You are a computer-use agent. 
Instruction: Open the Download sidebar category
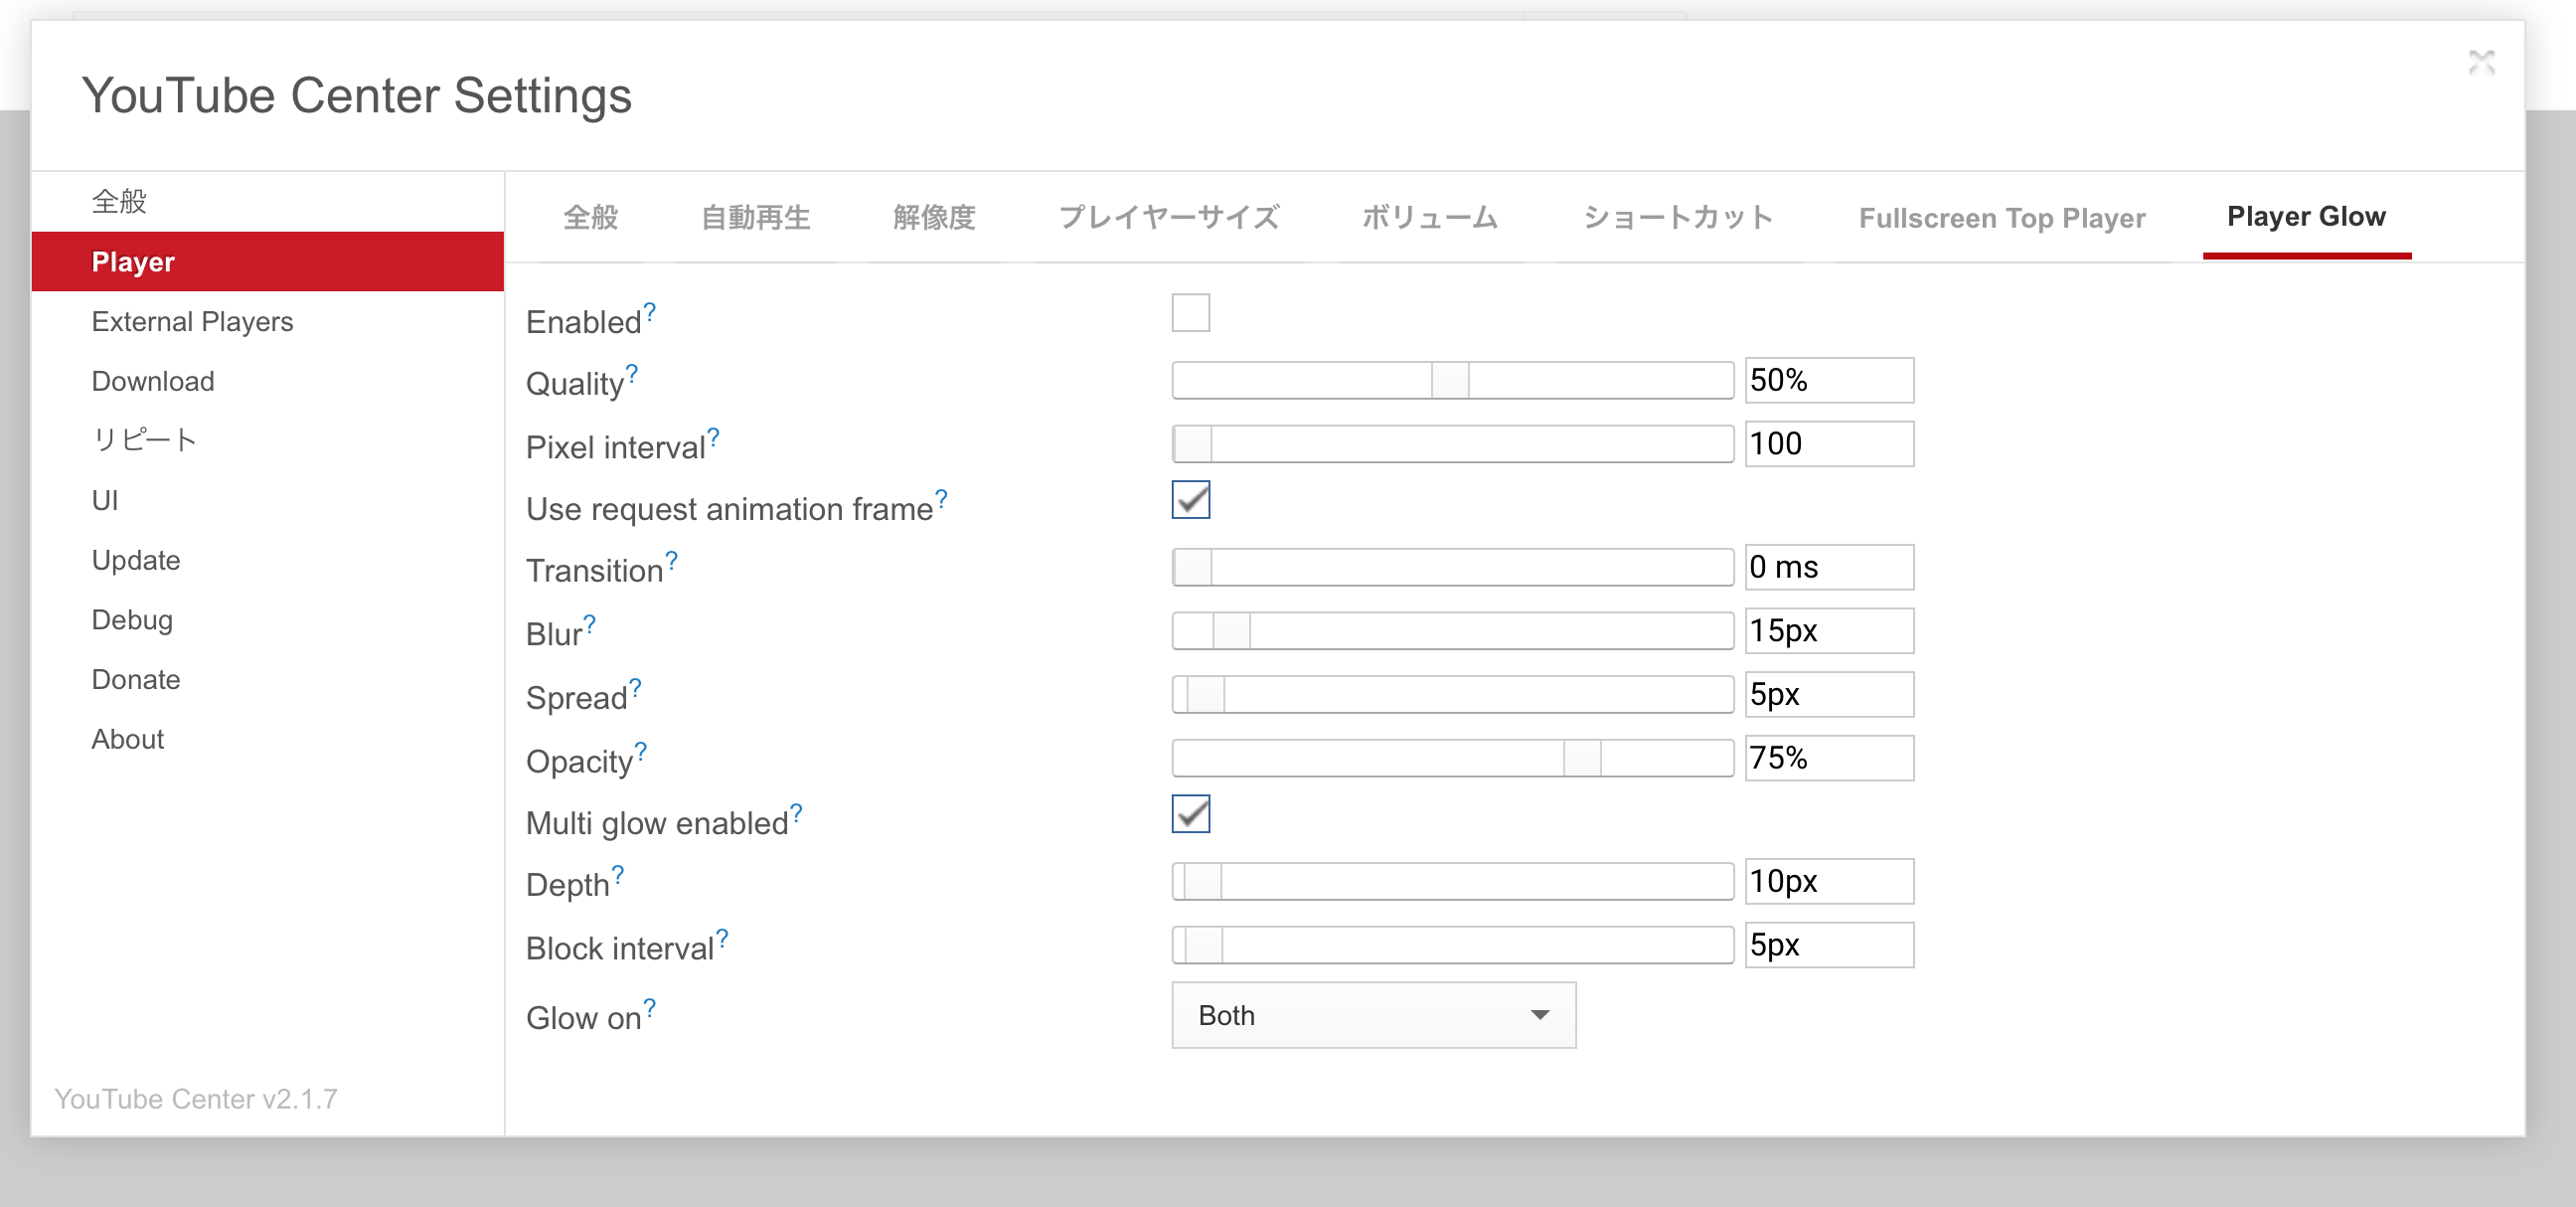[x=268, y=381]
